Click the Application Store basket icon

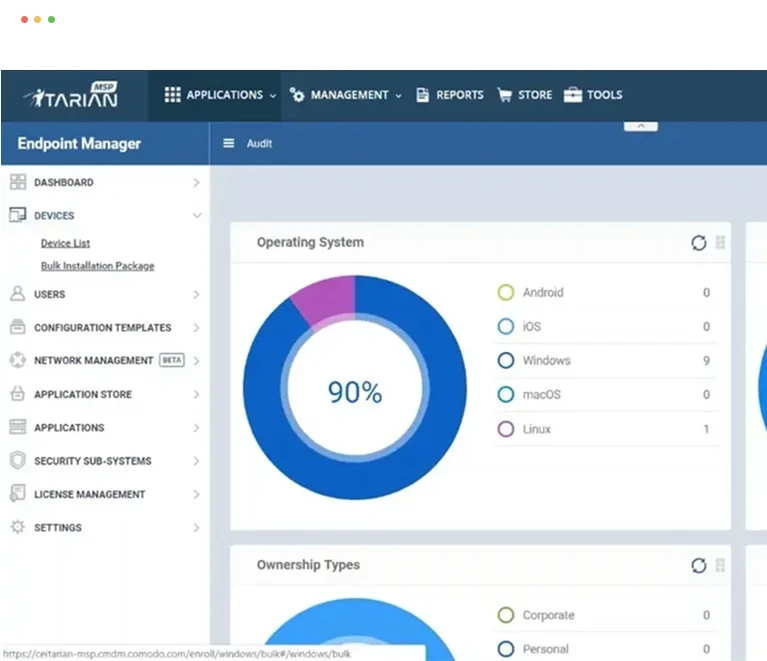tap(17, 394)
